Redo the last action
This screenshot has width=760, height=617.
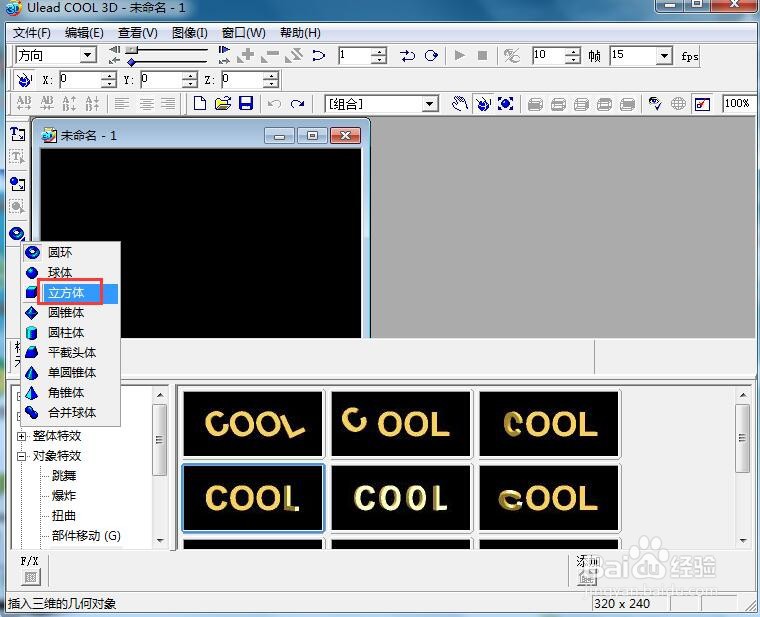[297, 104]
